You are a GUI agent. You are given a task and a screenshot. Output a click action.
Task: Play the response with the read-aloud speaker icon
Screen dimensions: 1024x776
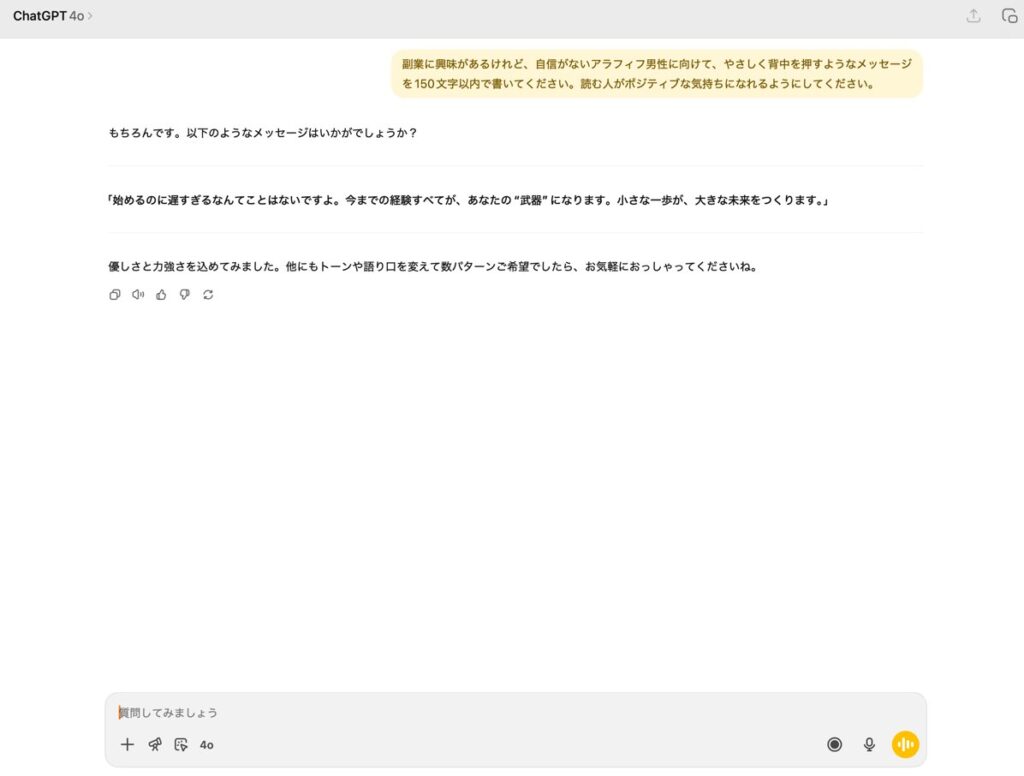click(x=138, y=295)
